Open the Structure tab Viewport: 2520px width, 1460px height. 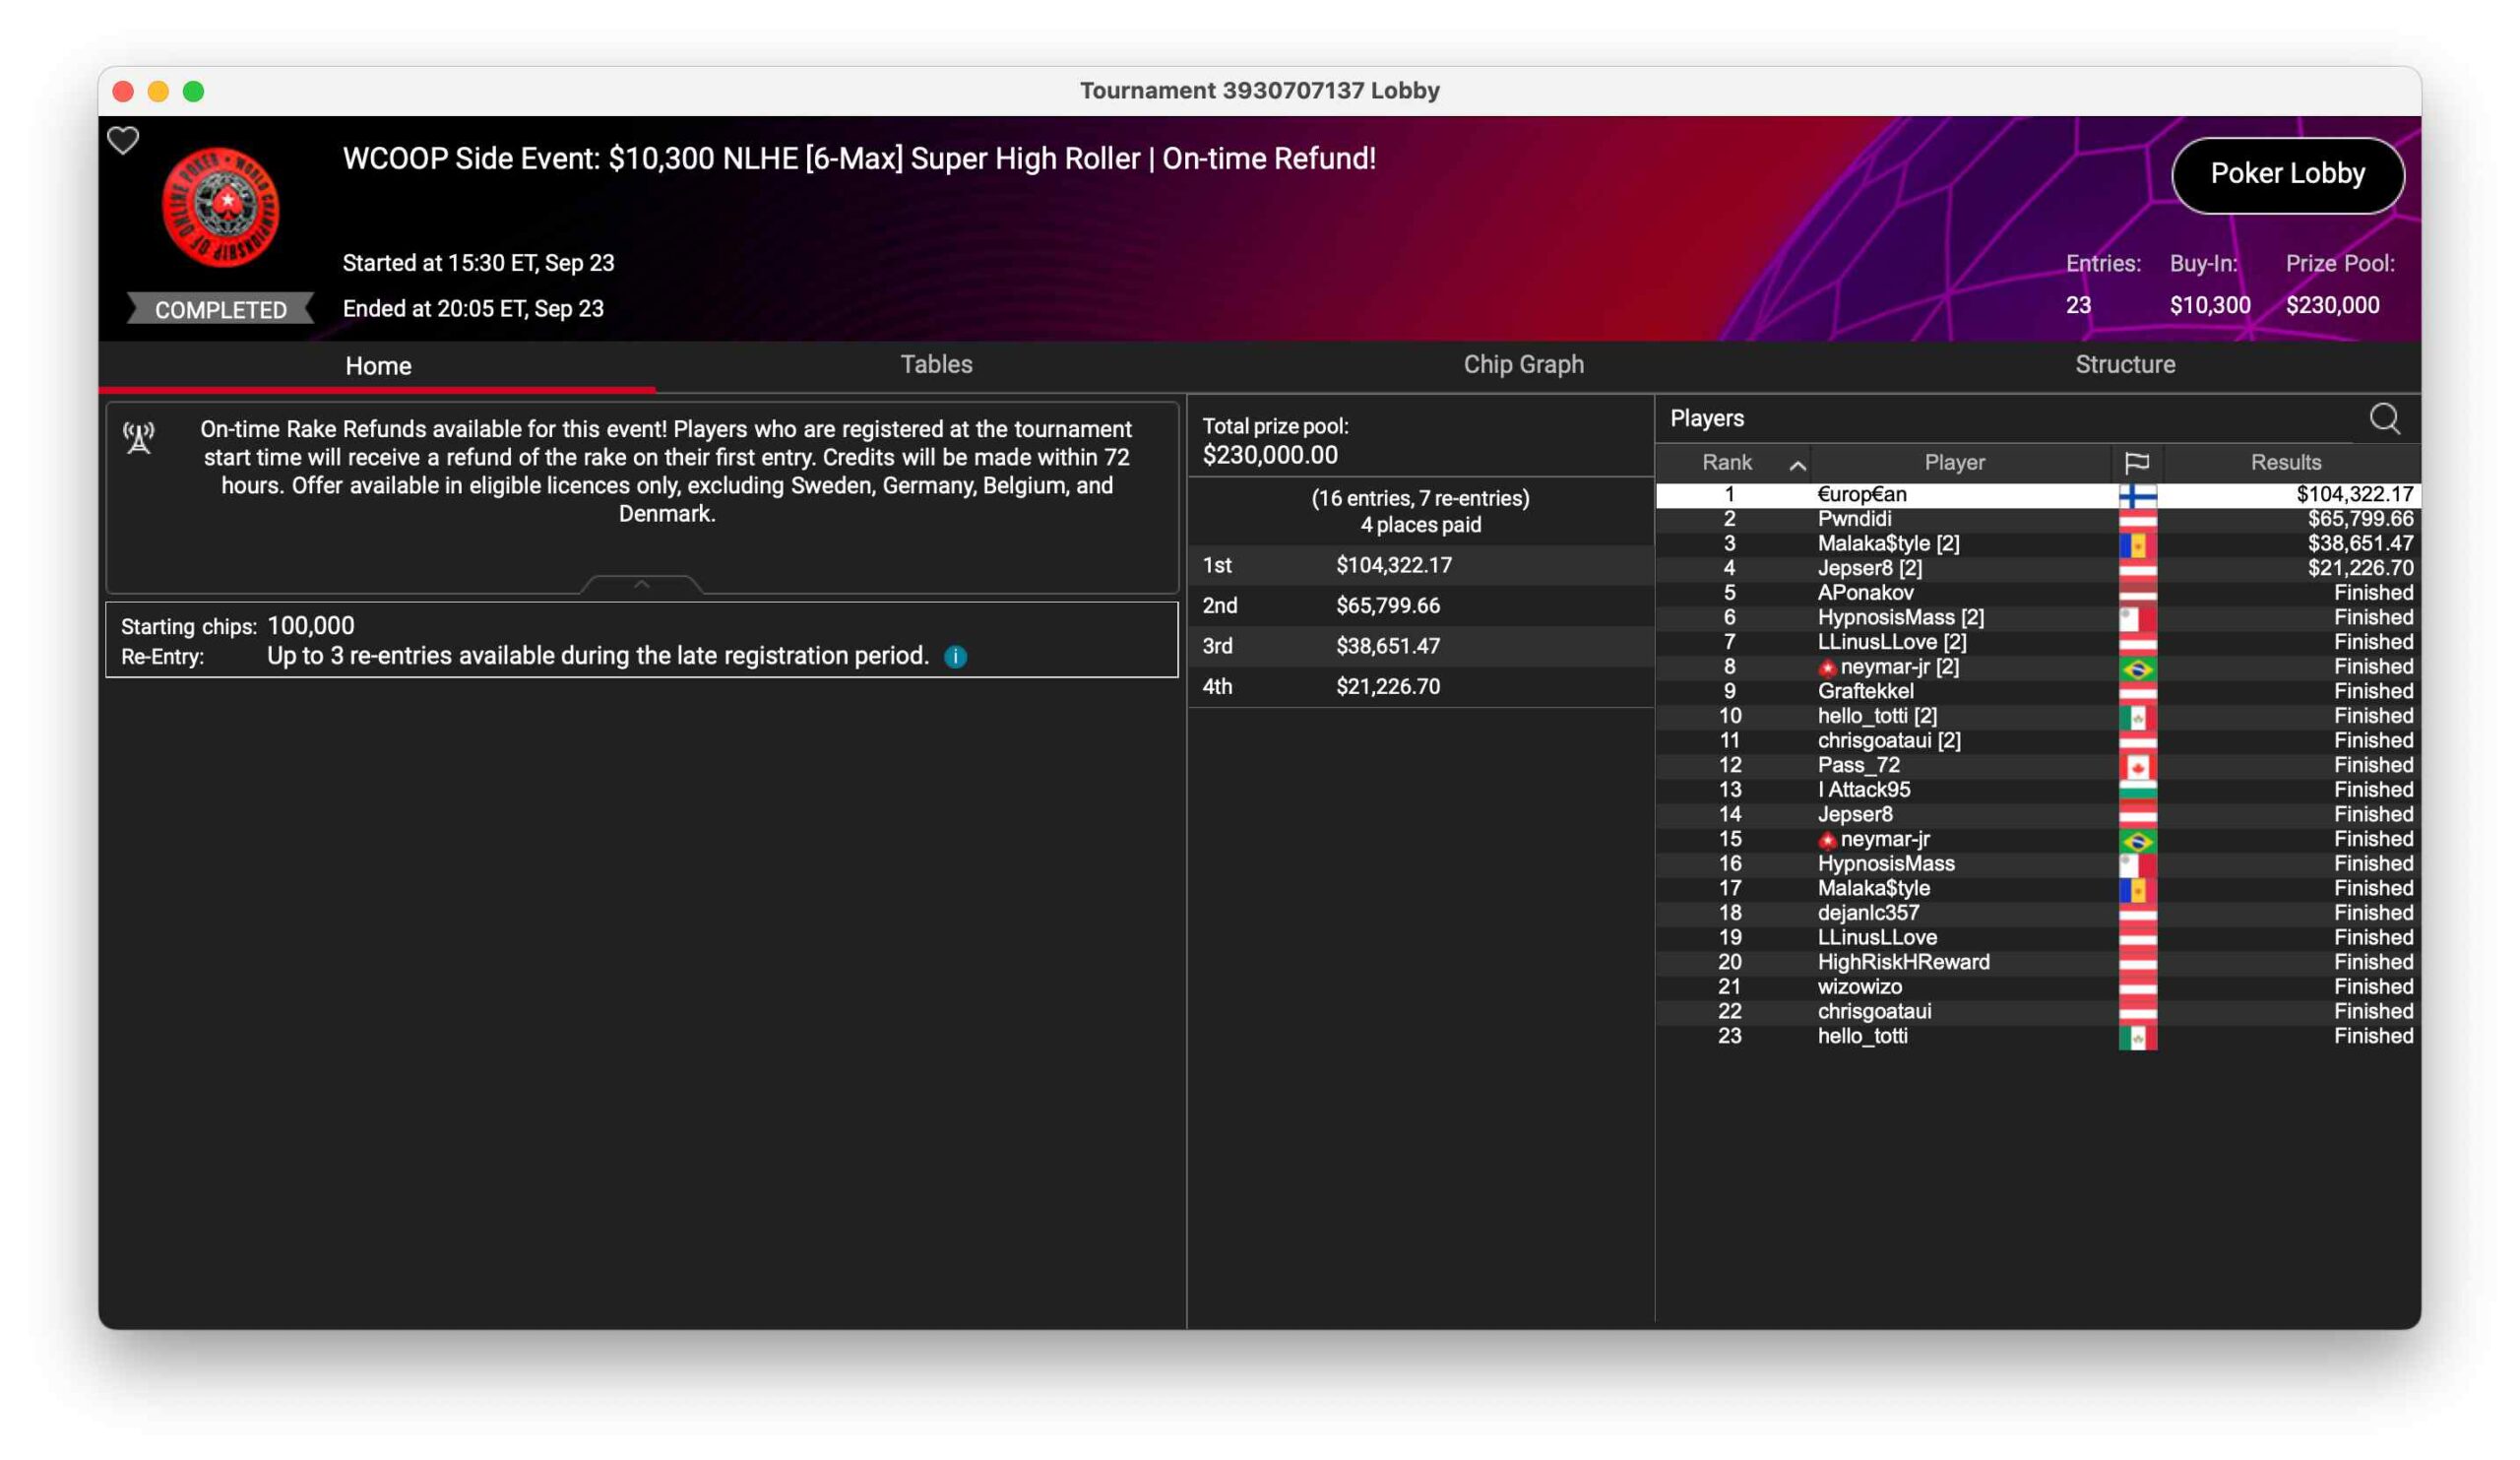(2124, 365)
